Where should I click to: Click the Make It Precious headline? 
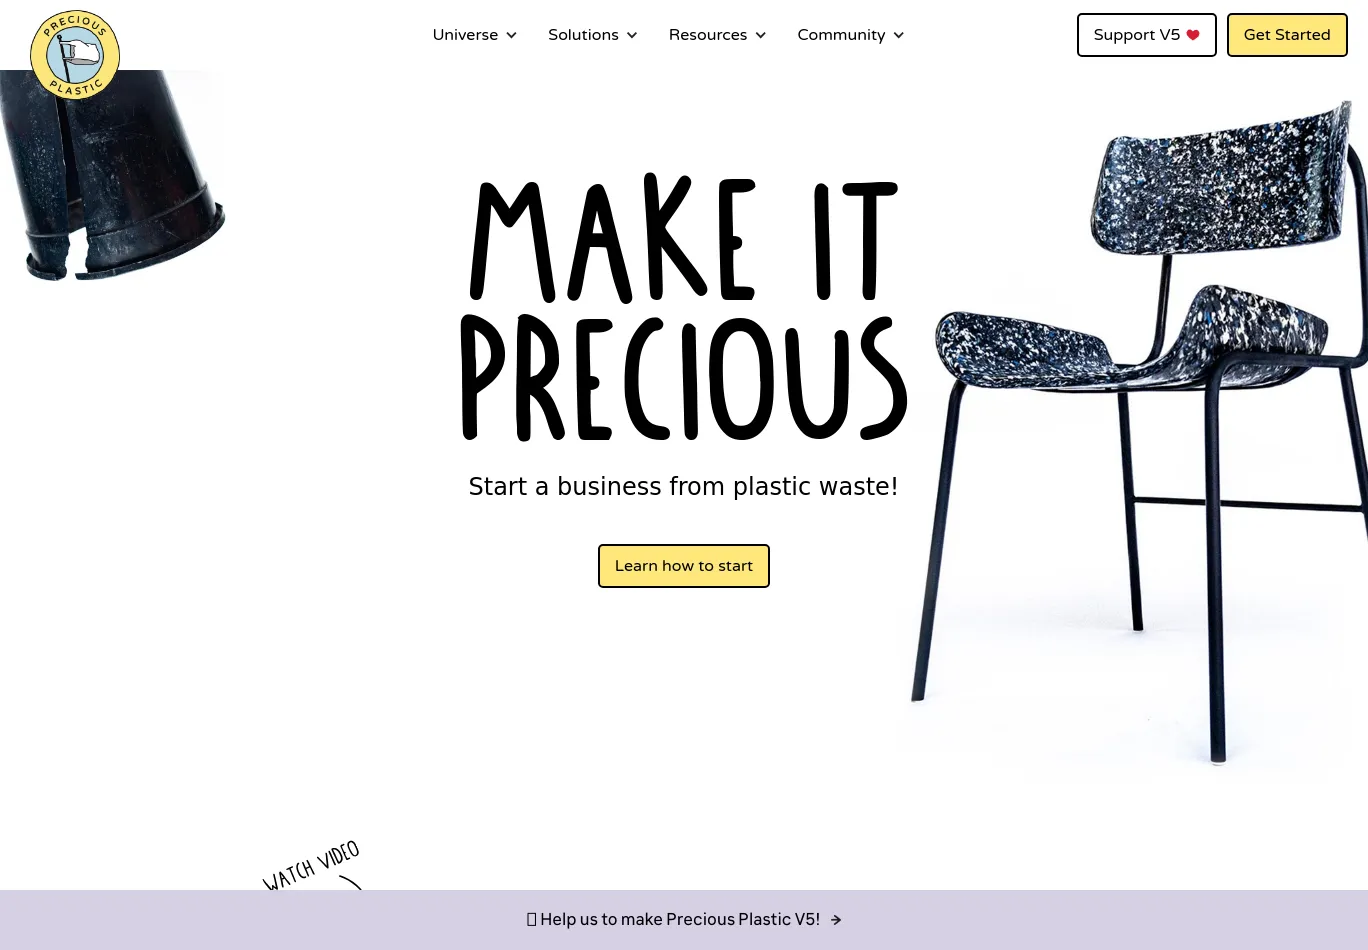pos(684,307)
